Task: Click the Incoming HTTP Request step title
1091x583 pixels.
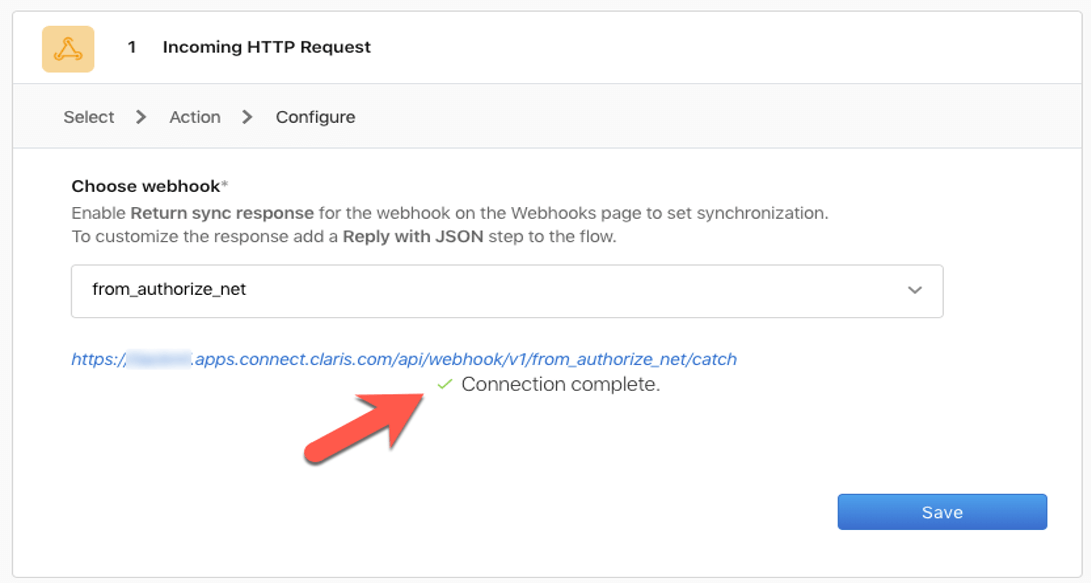Action: pos(266,47)
